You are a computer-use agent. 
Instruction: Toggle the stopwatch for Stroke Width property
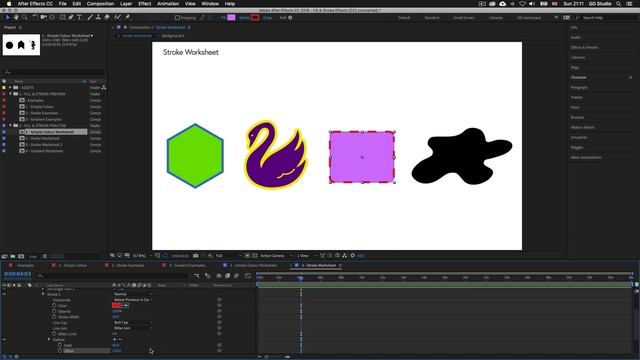point(54,317)
